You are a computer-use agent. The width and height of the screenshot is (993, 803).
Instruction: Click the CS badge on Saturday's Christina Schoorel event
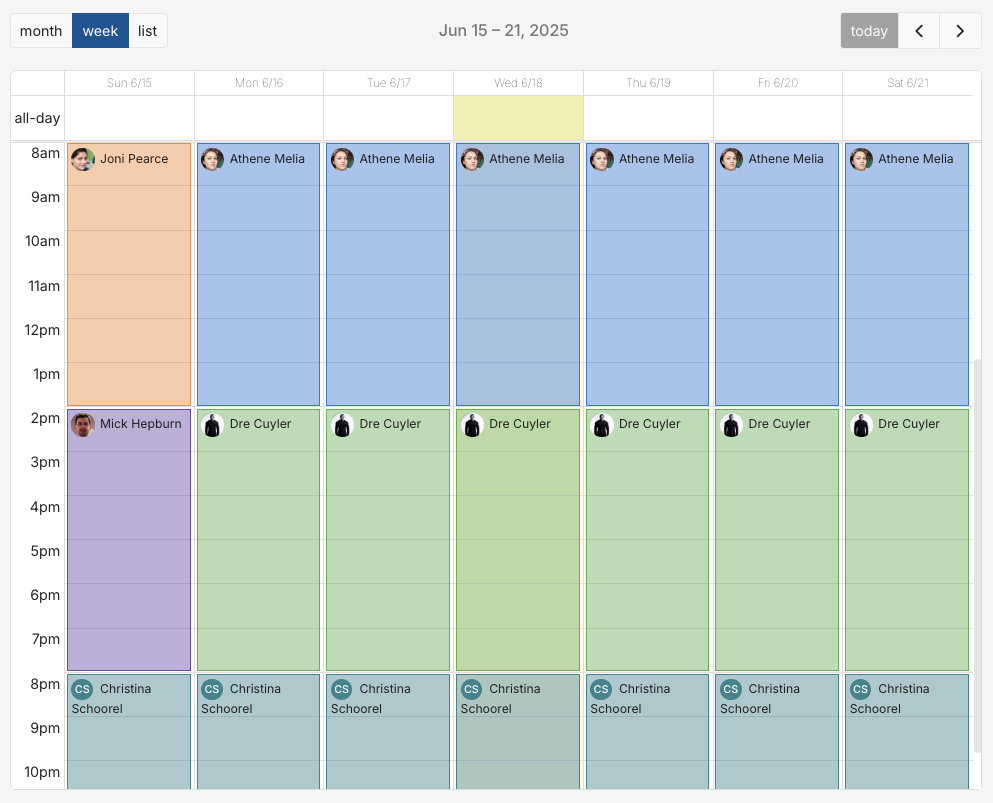(x=860, y=688)
